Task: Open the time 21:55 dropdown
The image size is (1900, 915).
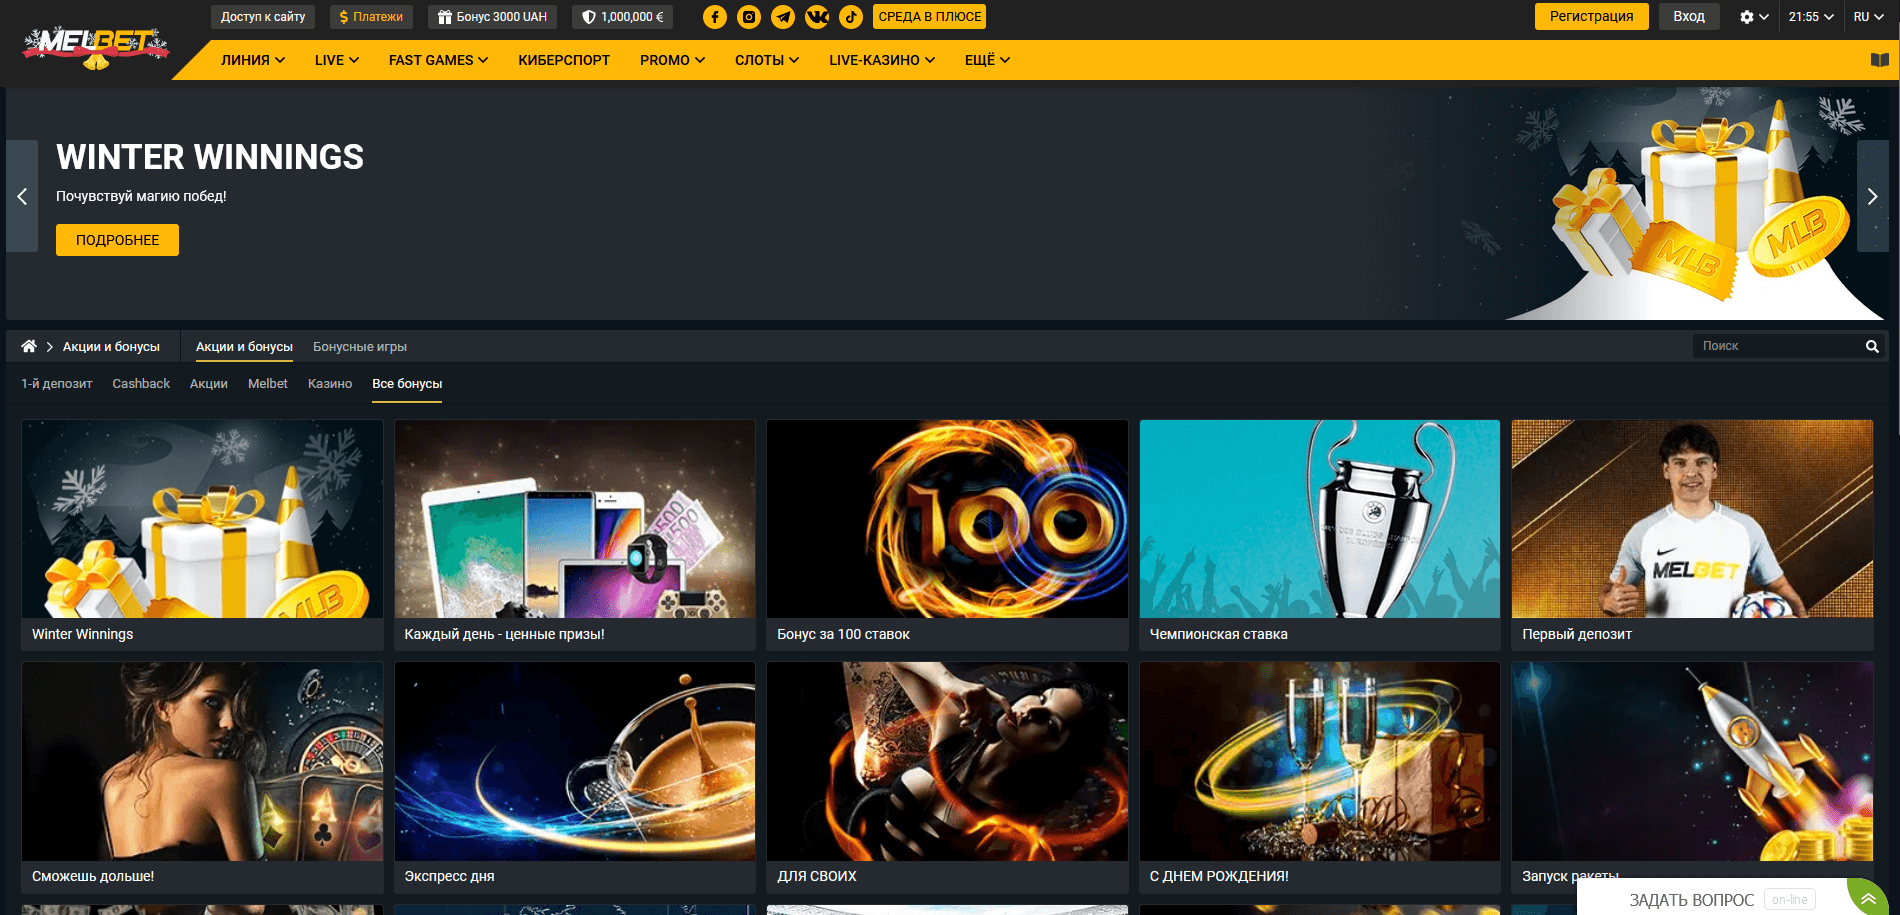Action: pyautogui.click(x=1811, y=17)
